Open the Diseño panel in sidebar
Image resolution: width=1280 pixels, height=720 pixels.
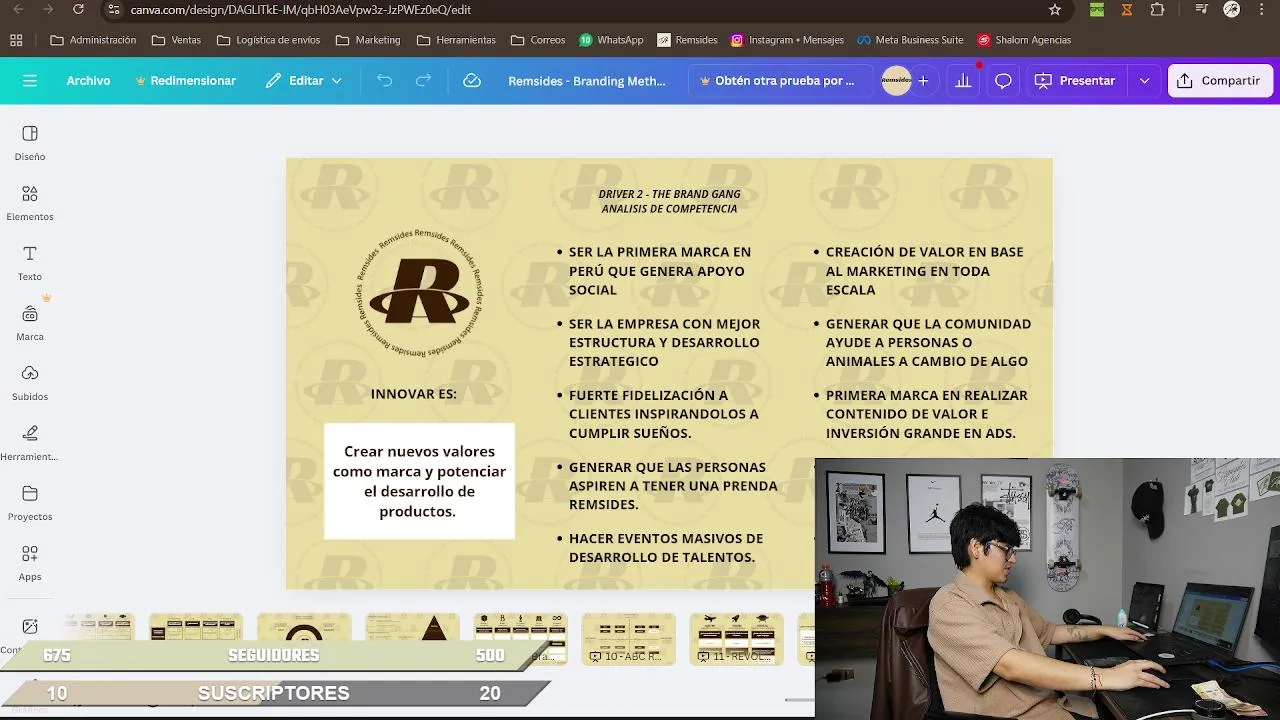pos(30,143)
